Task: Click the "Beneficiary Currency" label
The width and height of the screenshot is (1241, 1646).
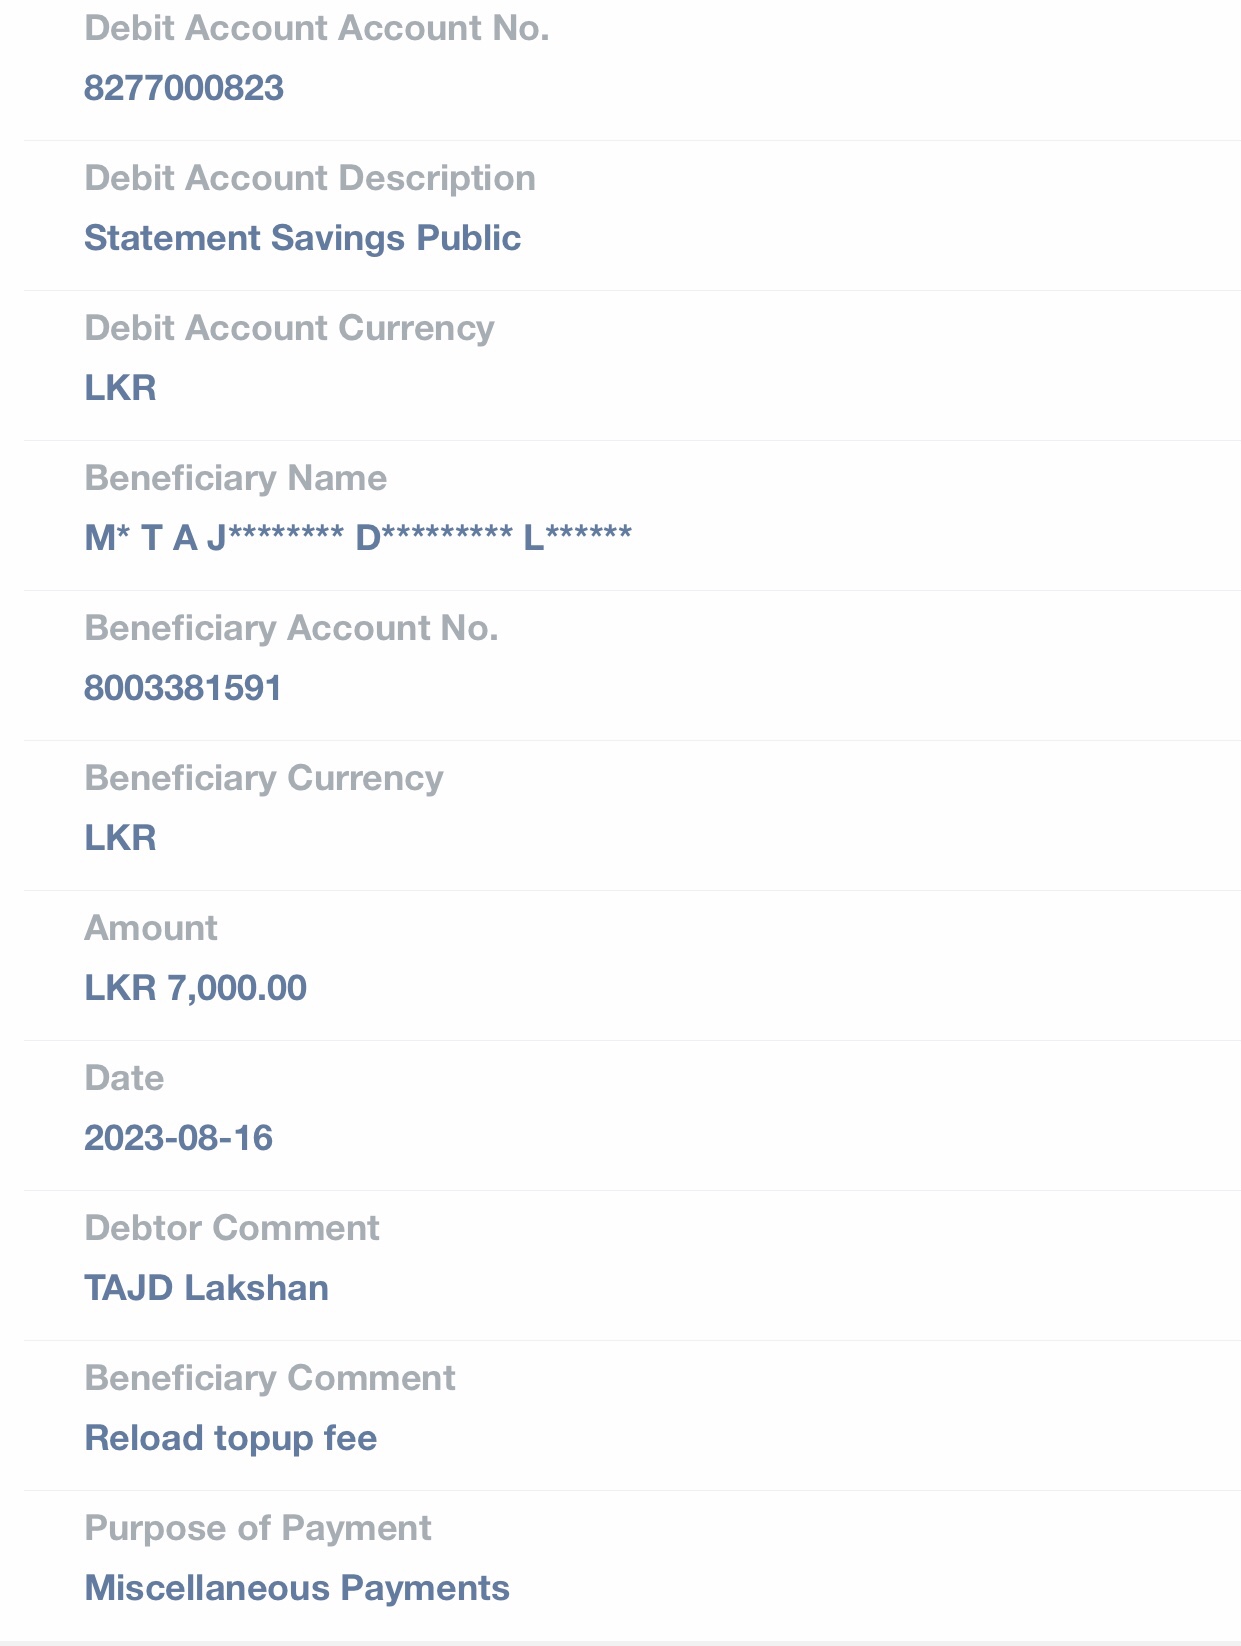Action: click(x=263, y=778)
